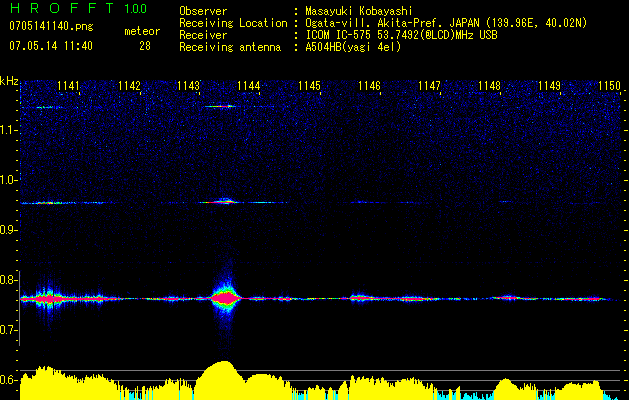
Task: Click time marker 1150 on the time axis
Action: [x=609, y=86]
